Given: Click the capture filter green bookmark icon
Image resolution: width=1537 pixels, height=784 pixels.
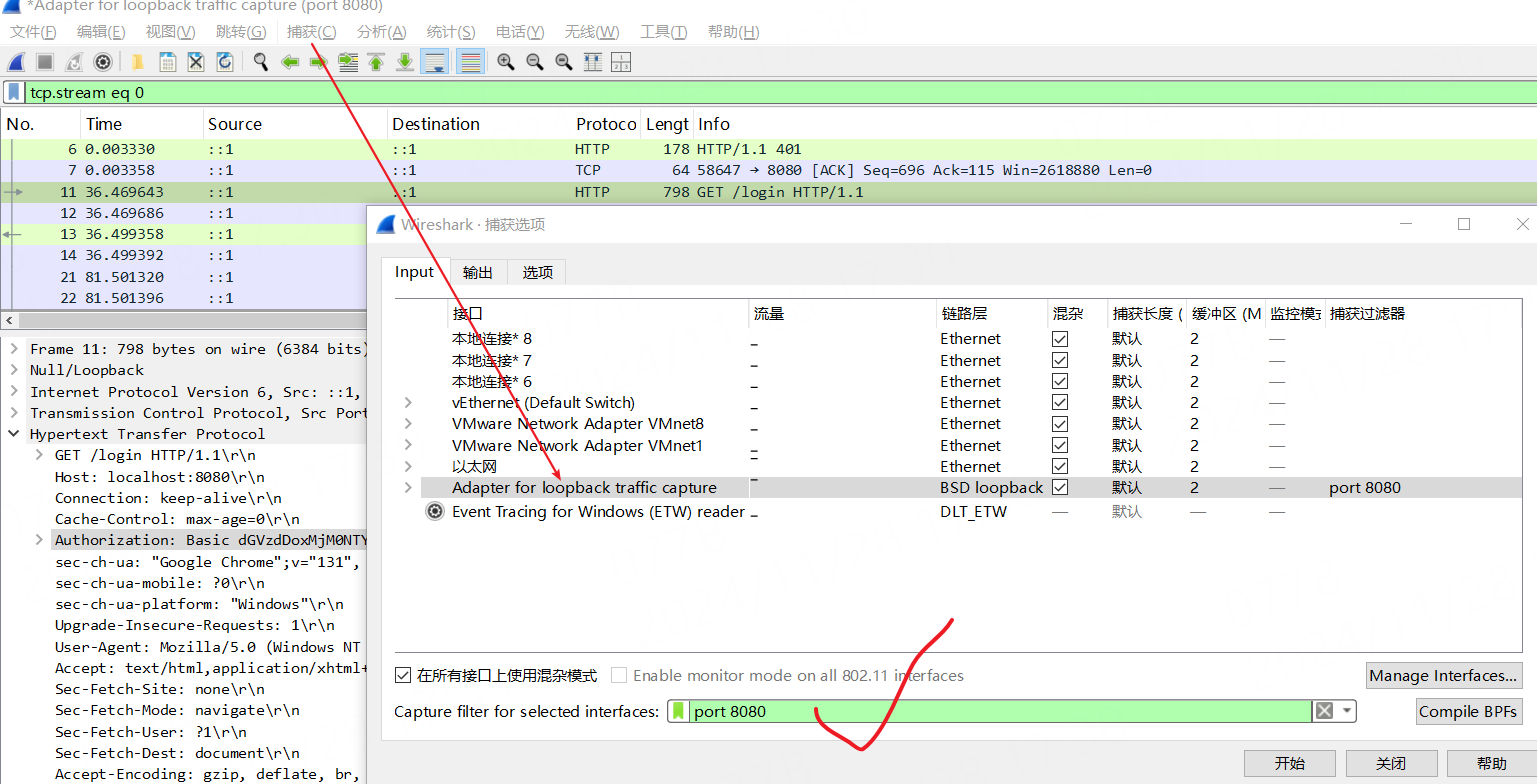Looking at the screenshot, I should pyautogui.click(x=680, y=711).
